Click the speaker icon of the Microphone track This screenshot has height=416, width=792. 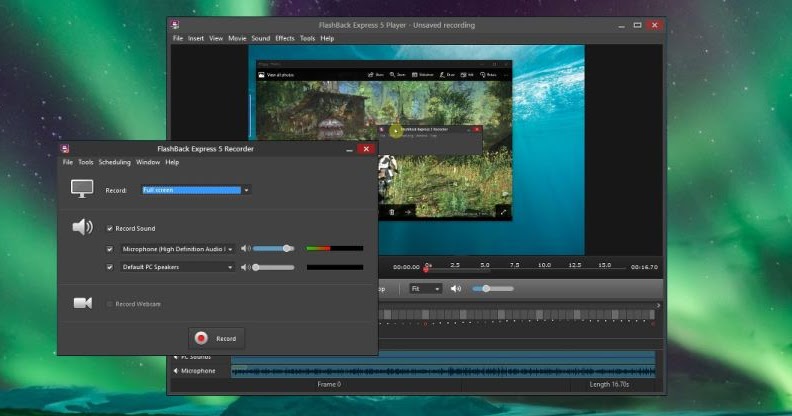click(x=176, y=371)
